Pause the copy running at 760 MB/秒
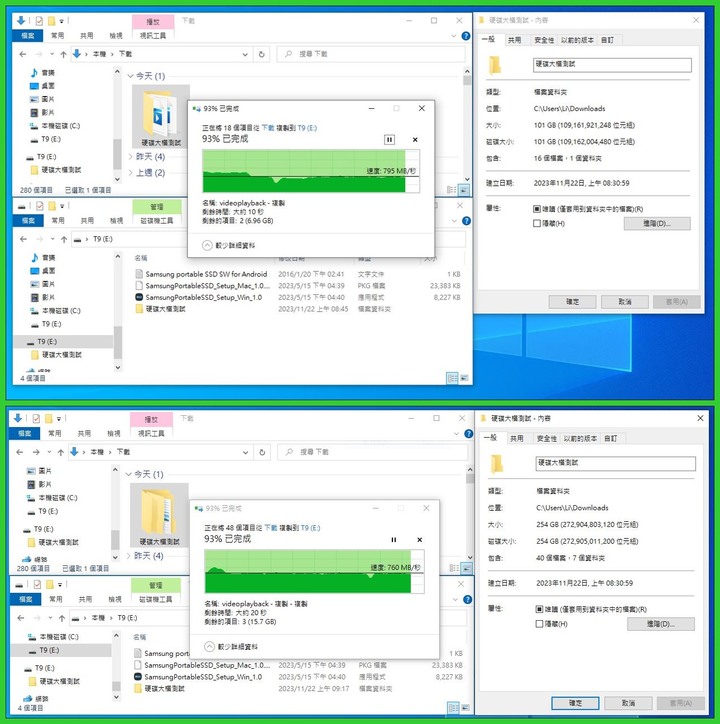 point(393,540)
